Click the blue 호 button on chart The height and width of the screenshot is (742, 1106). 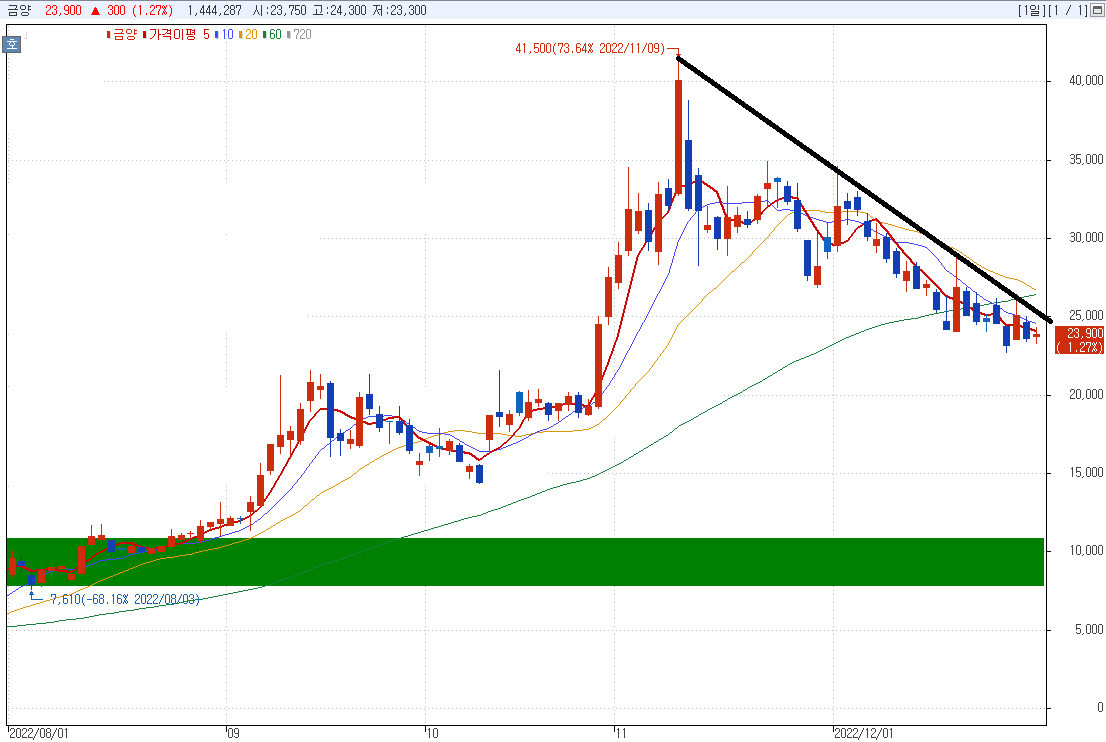[x=12, y=44]
